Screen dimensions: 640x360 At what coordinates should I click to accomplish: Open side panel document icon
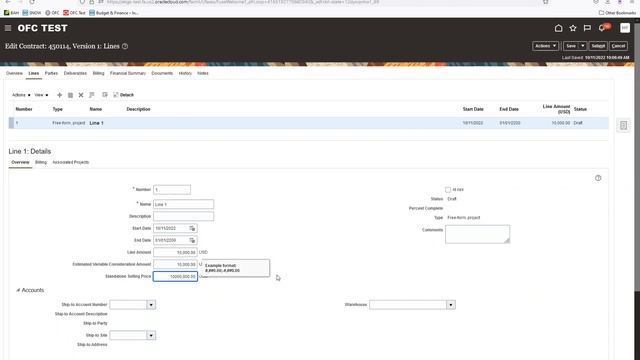(x=623, y=125)
